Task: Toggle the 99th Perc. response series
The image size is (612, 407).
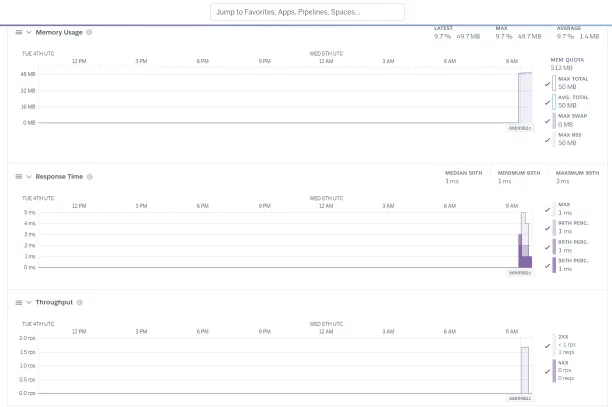Action: coord(547,228)
